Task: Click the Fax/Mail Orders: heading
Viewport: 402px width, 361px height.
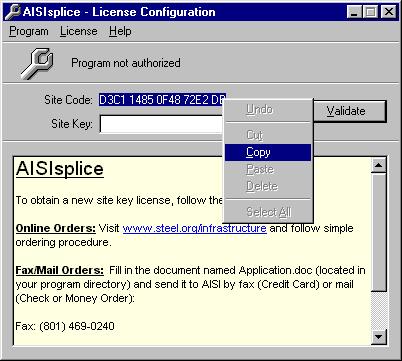Action: [60, 270]
